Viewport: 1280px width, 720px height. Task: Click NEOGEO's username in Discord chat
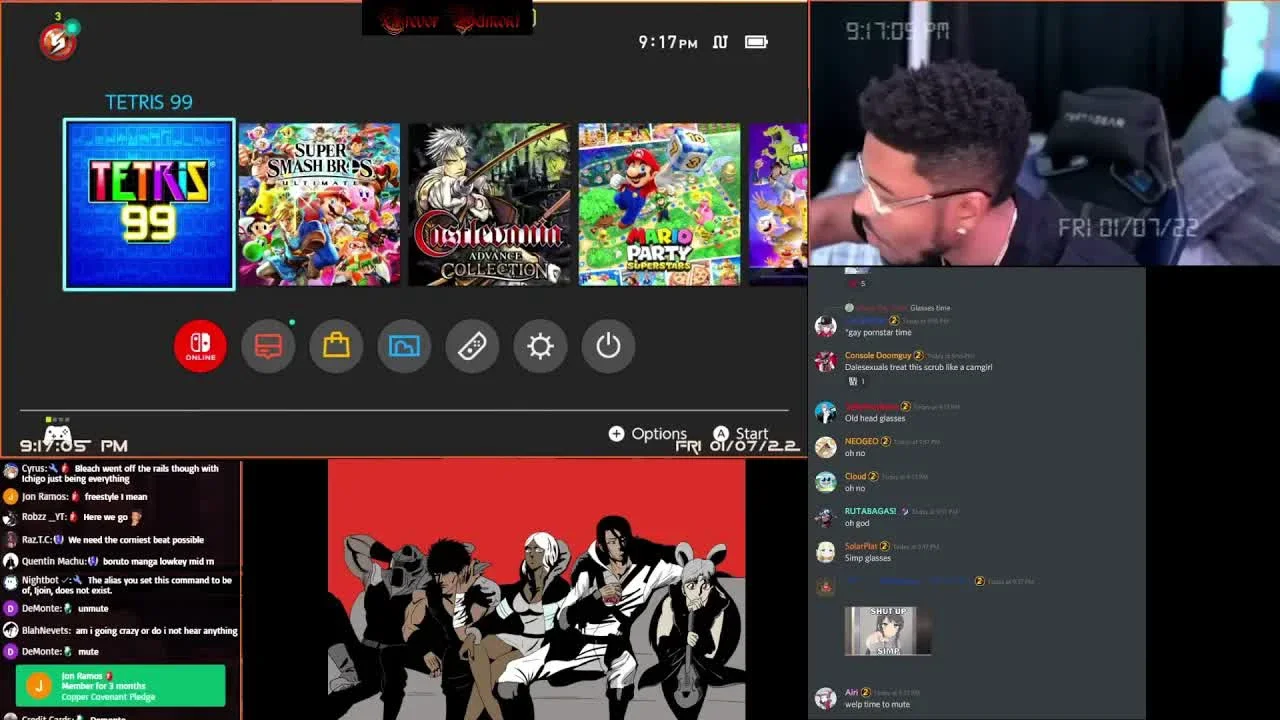pyautogui.click(x=861, y=441)
